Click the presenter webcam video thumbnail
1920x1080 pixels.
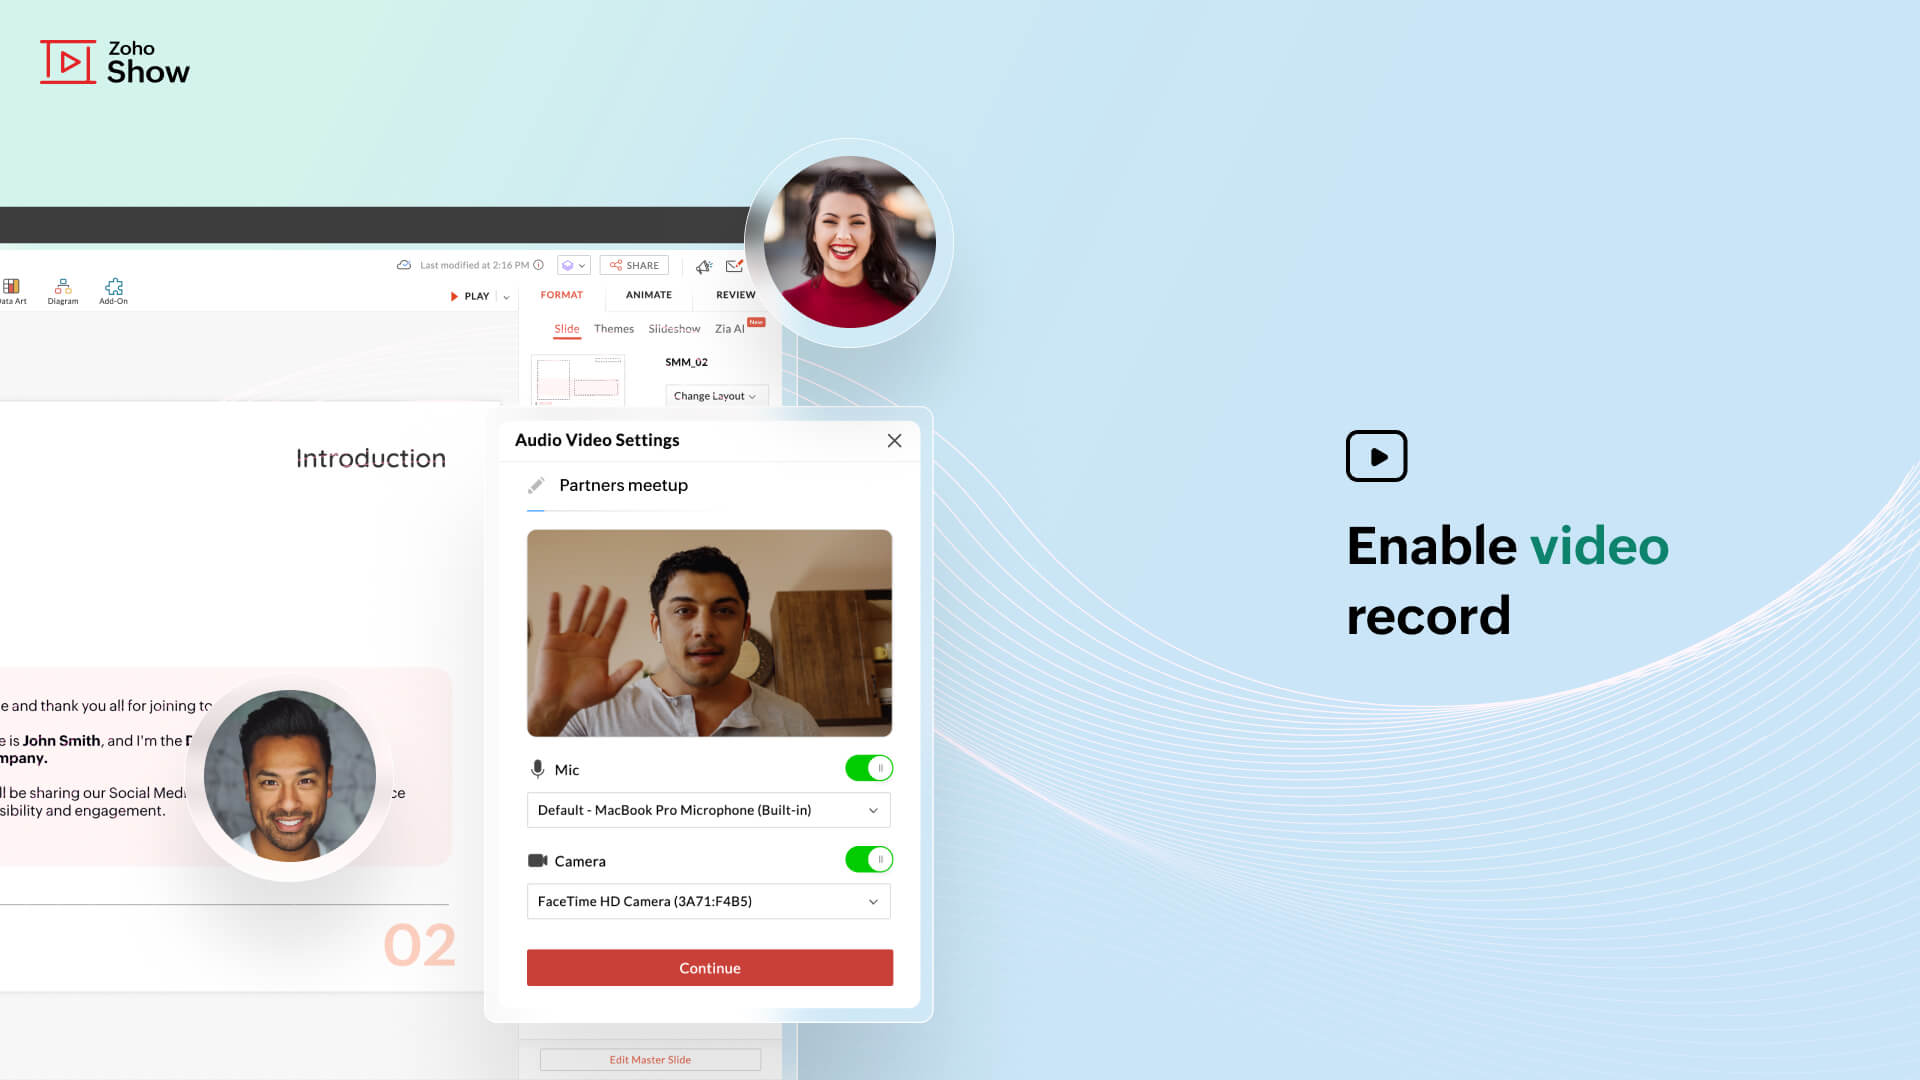709,632
